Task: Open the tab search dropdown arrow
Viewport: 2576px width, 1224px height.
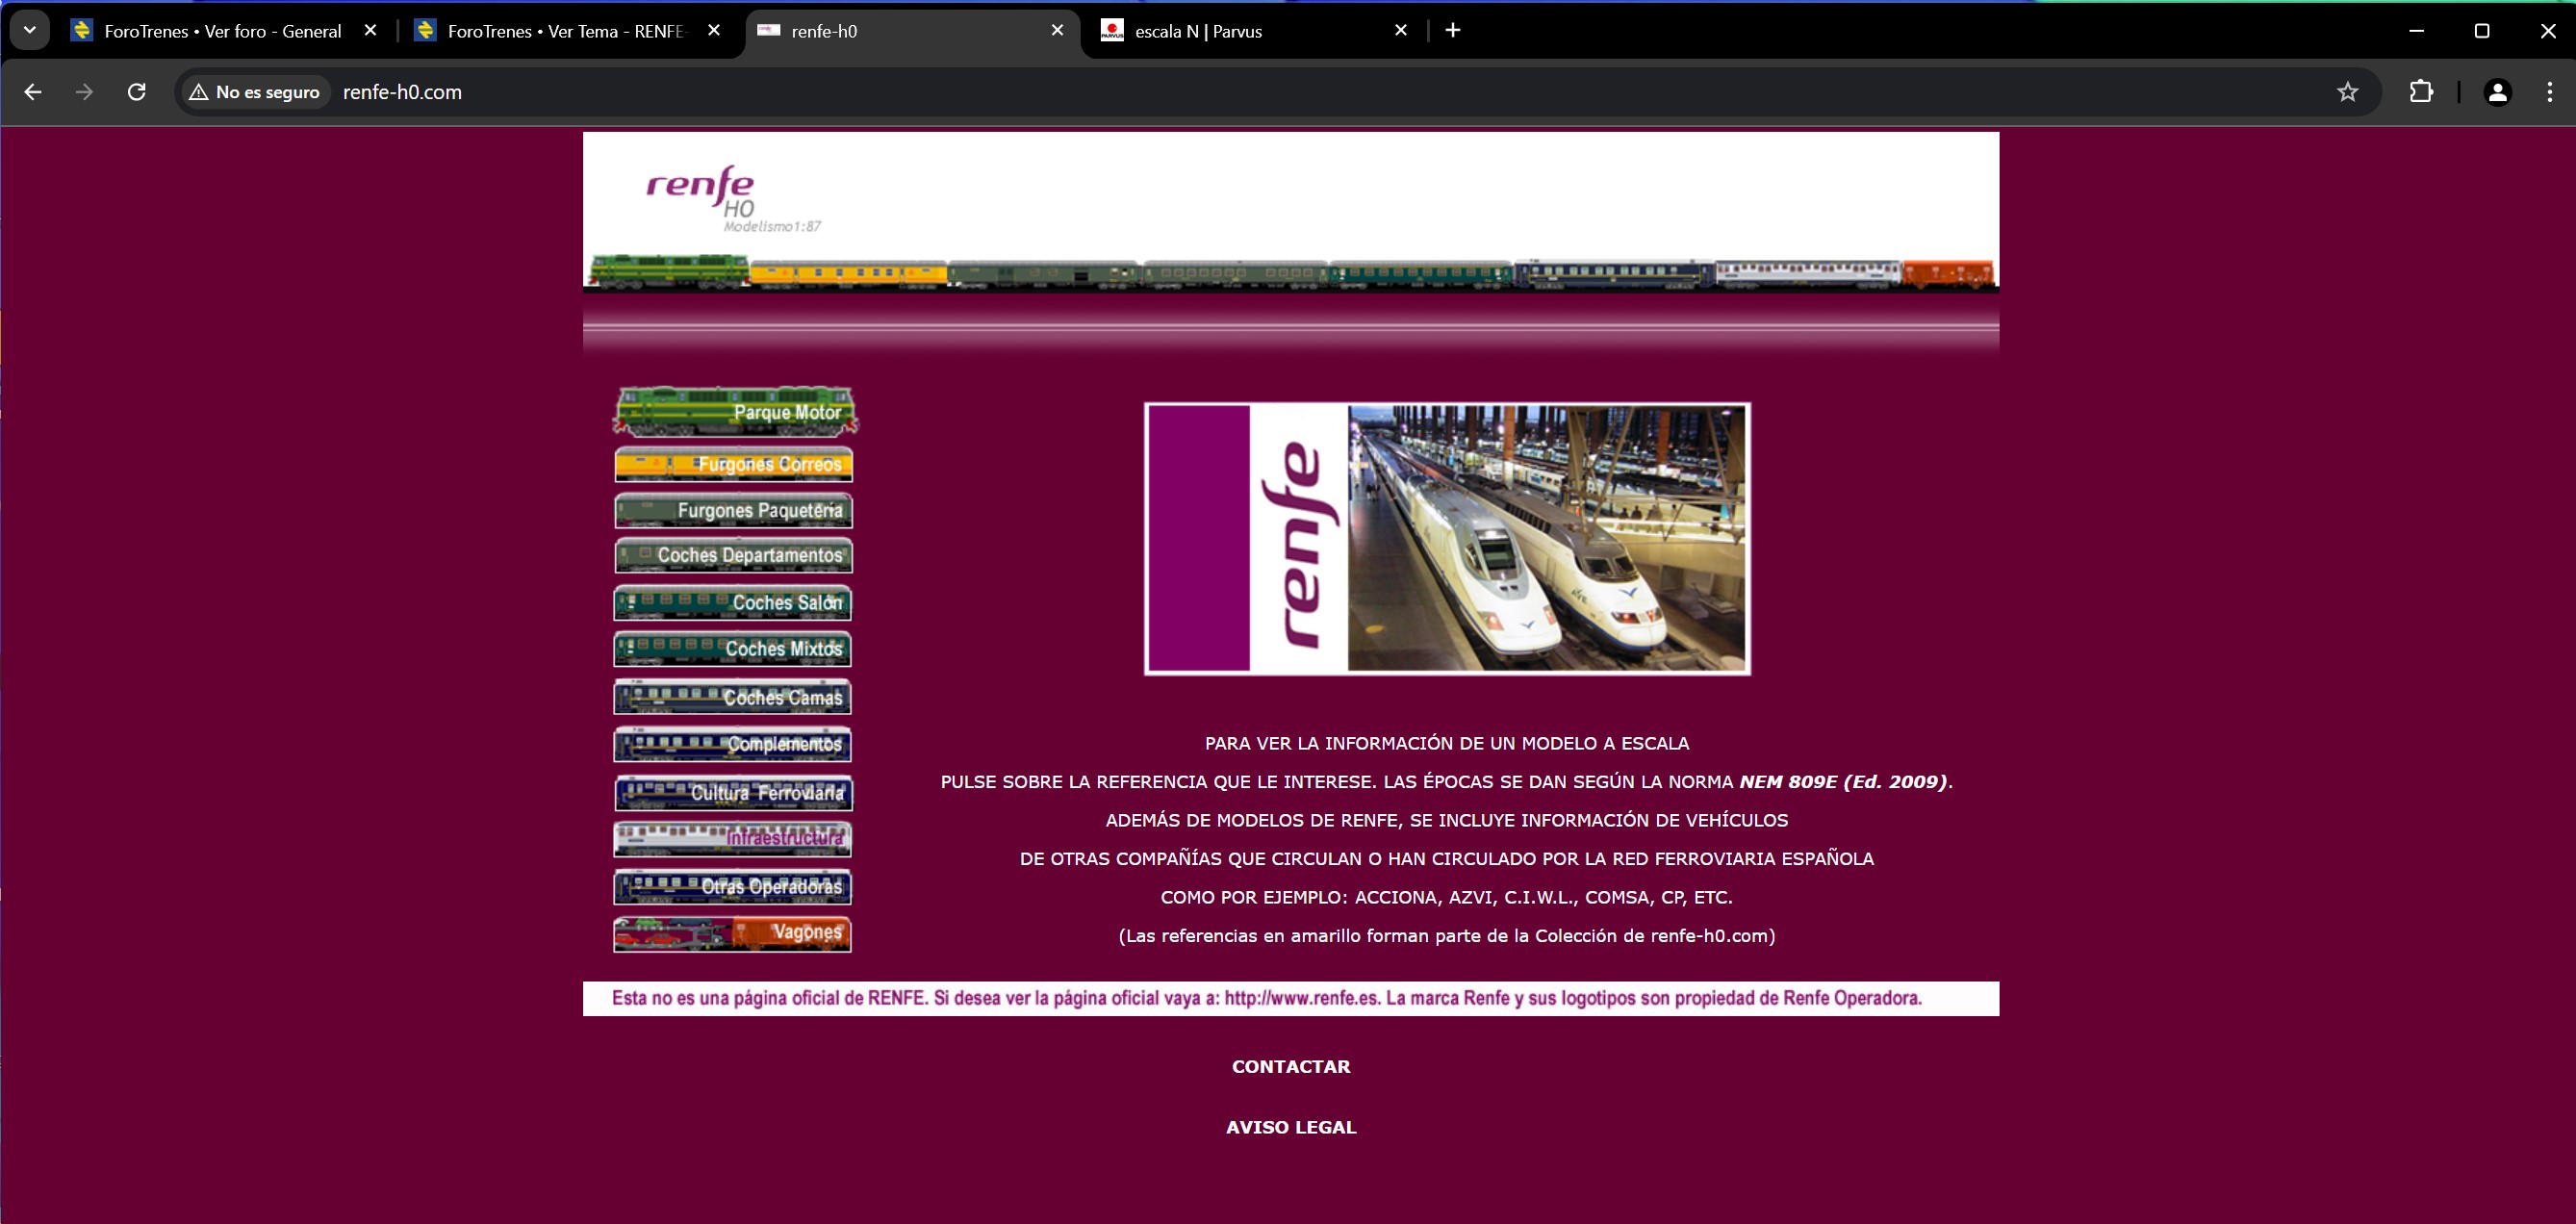Action: (x=30, y=30)
